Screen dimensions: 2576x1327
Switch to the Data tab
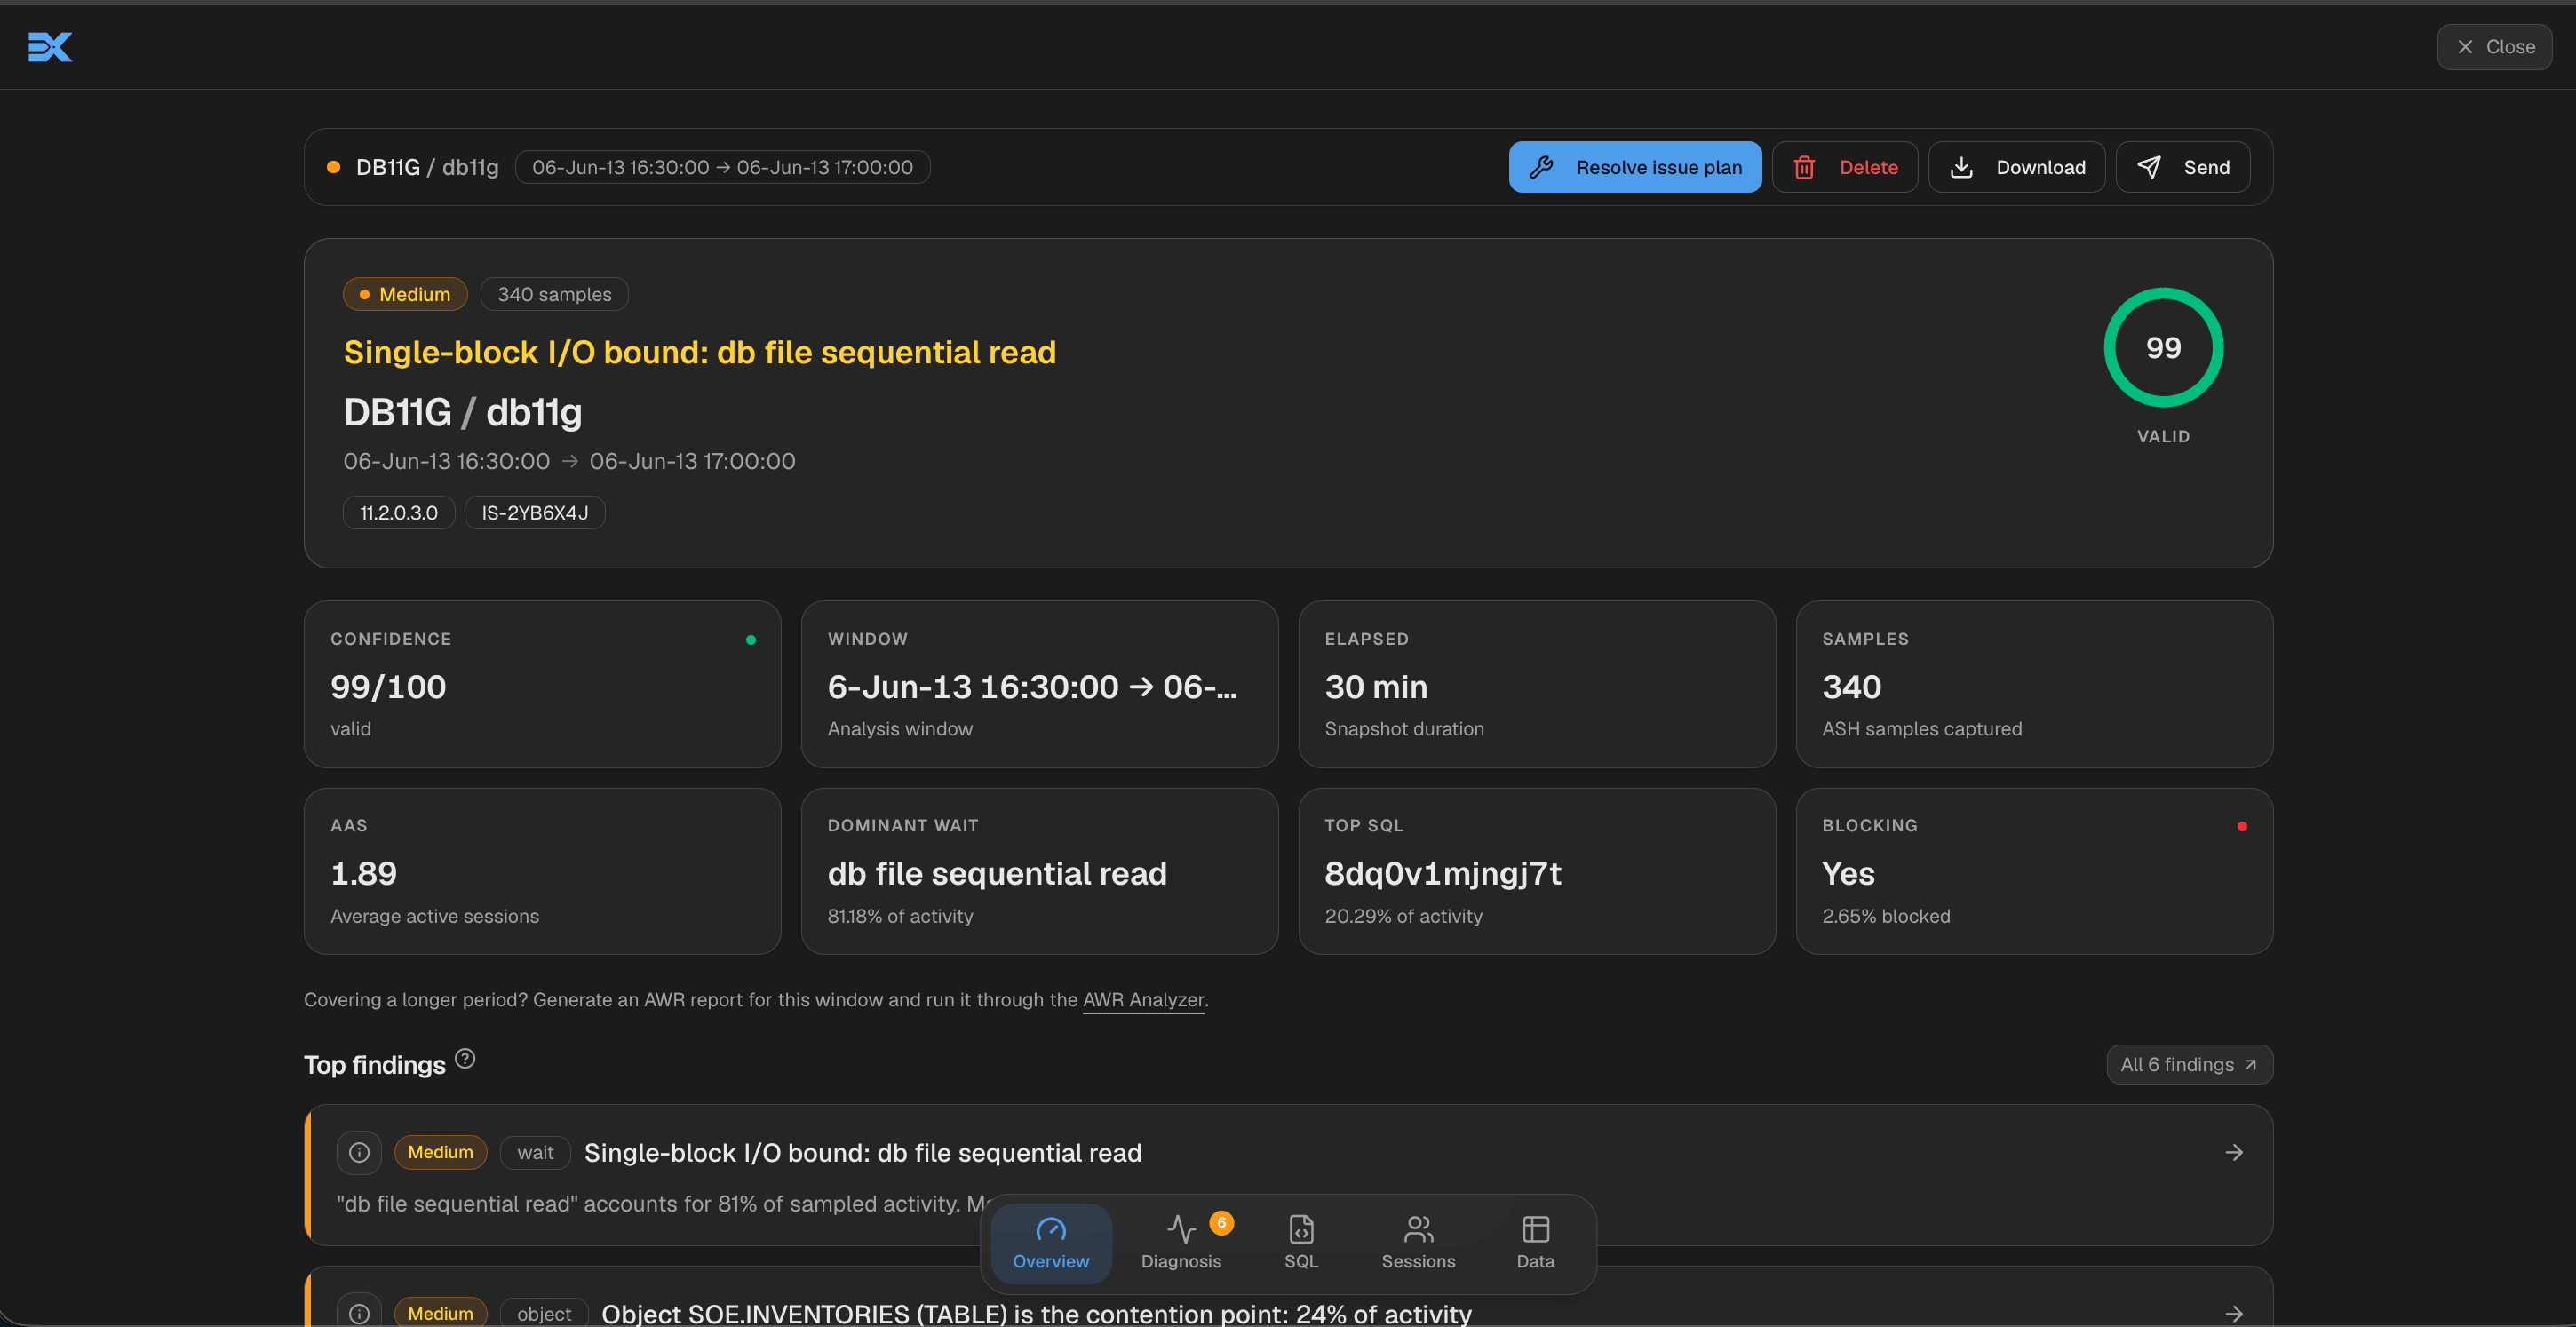(1535, 1243)
